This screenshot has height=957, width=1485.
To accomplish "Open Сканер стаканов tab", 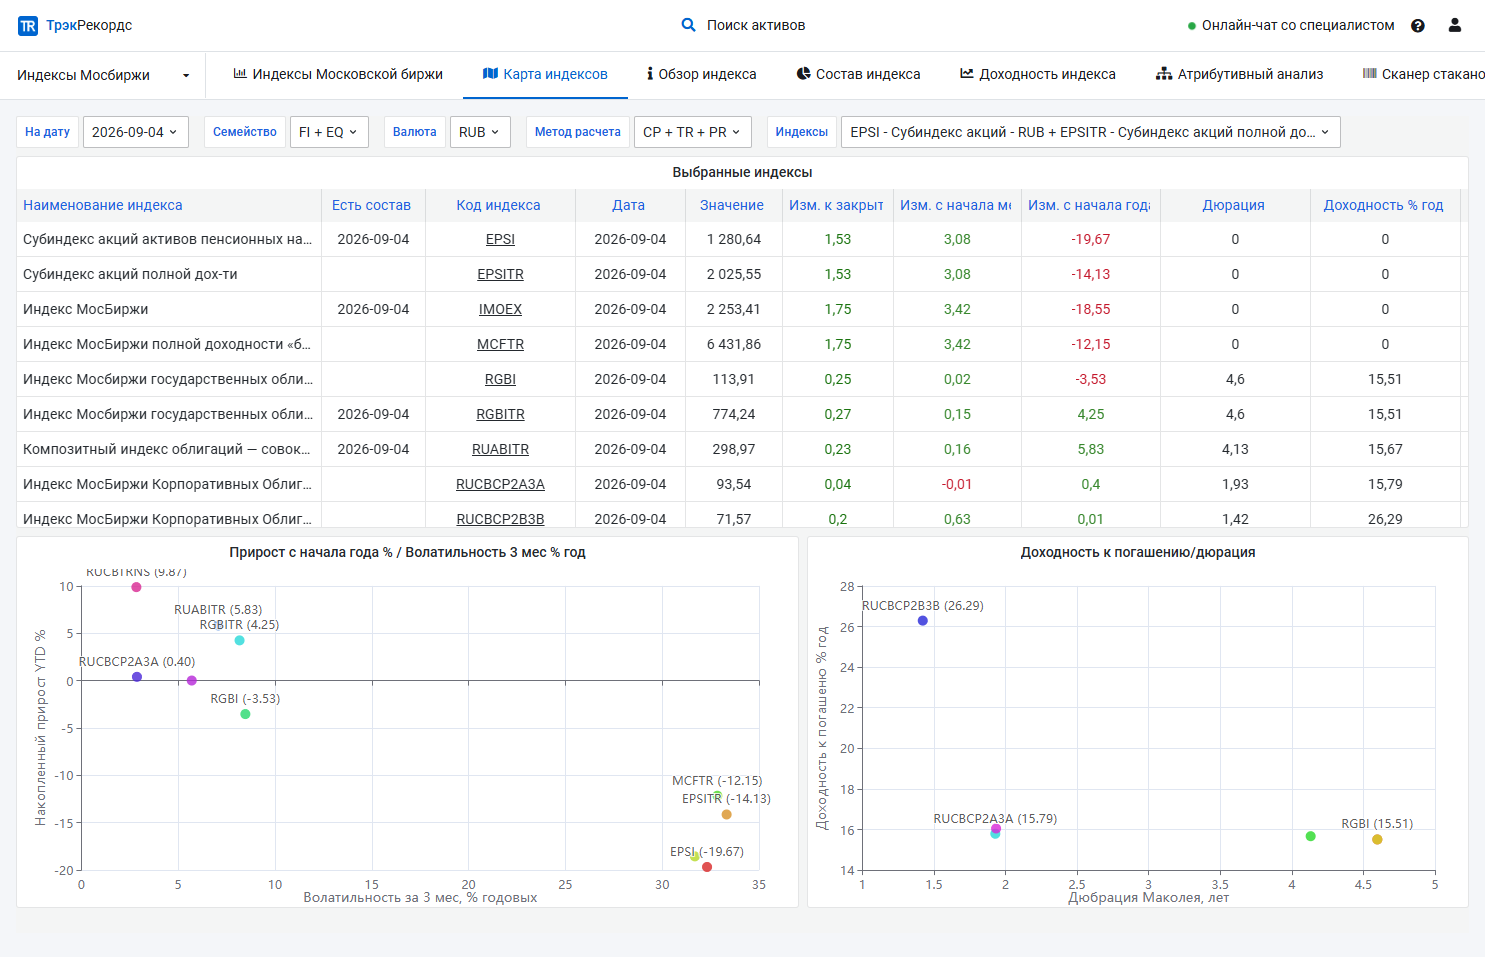I will pyautogui.click(x=1424, y=74).
